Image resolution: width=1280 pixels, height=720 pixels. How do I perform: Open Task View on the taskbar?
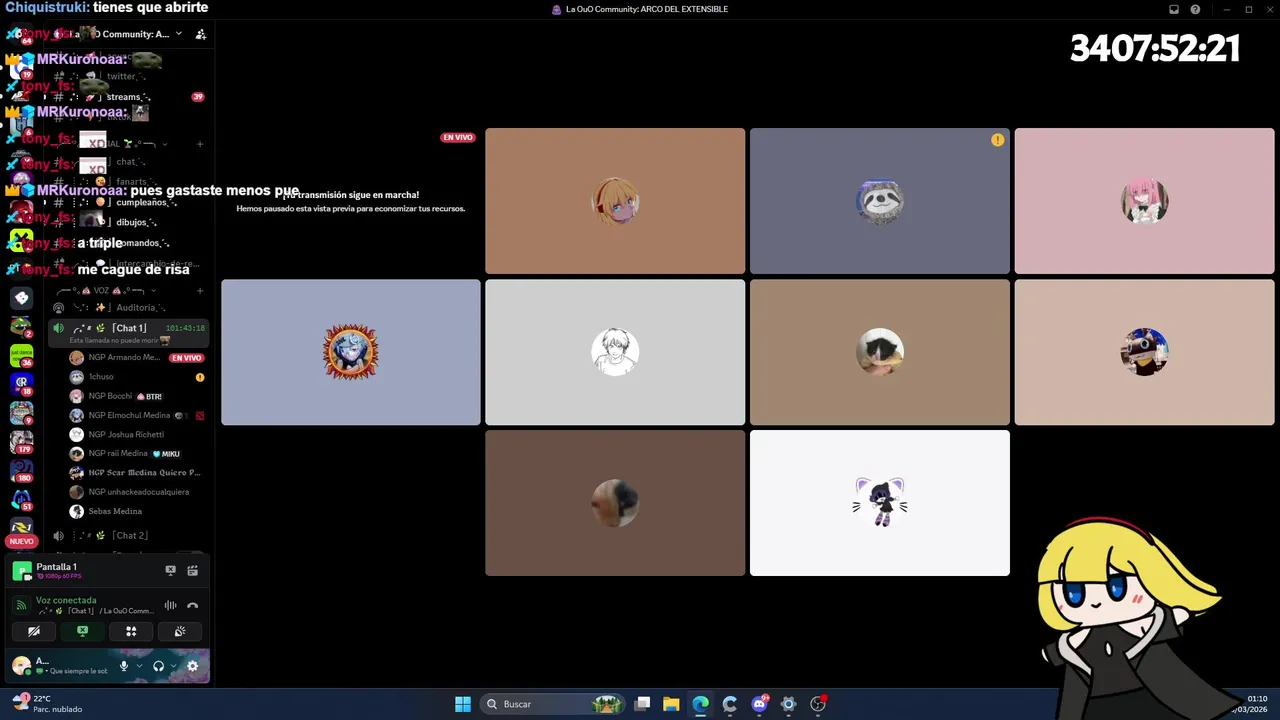click(x=642, y=704)
